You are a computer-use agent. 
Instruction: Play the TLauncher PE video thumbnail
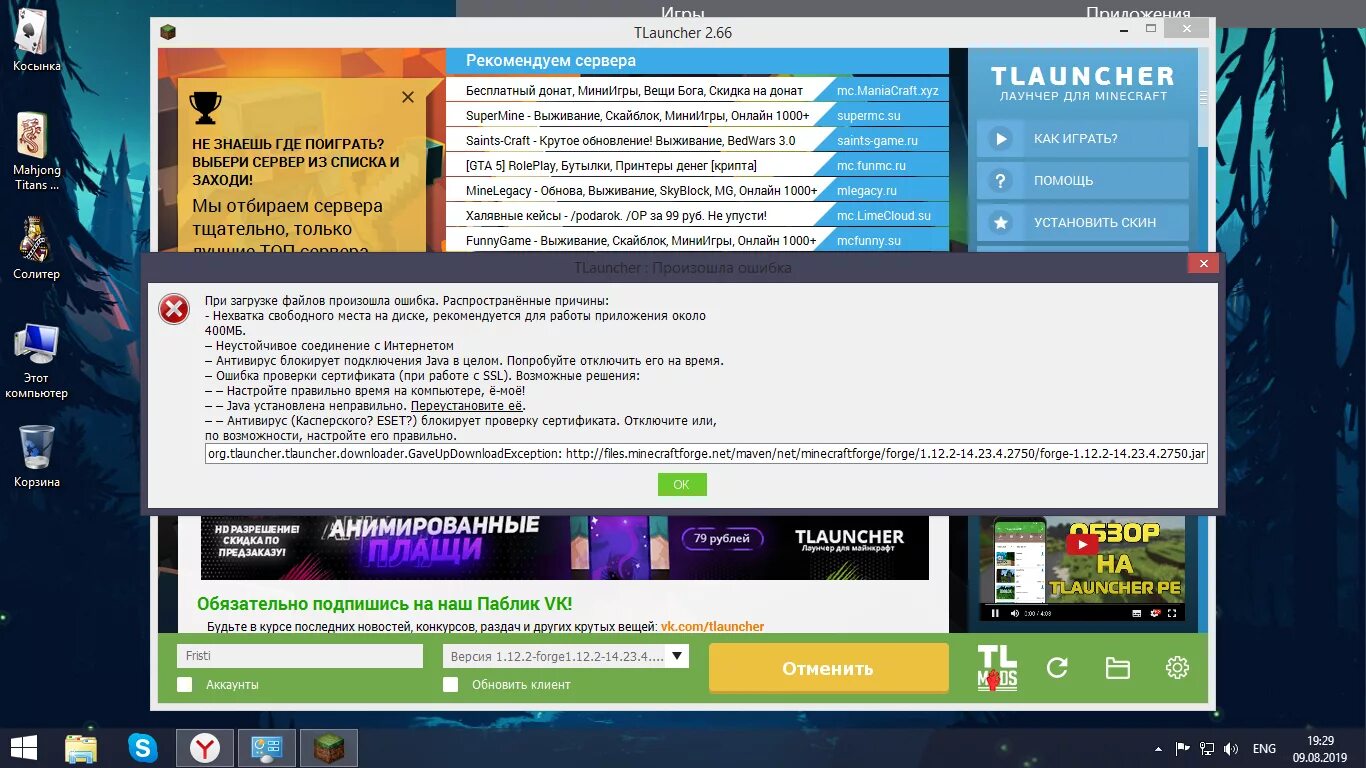pyautogui.click(x=1082, y=568)
